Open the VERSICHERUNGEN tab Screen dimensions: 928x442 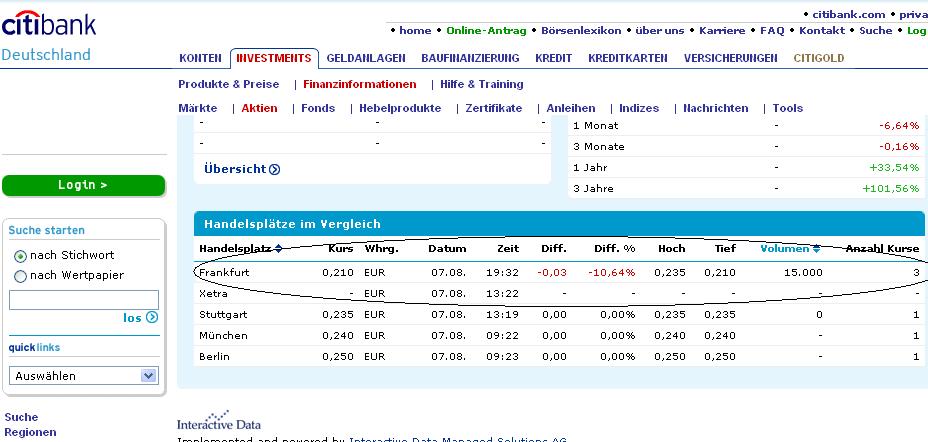[x=730, y=58]
